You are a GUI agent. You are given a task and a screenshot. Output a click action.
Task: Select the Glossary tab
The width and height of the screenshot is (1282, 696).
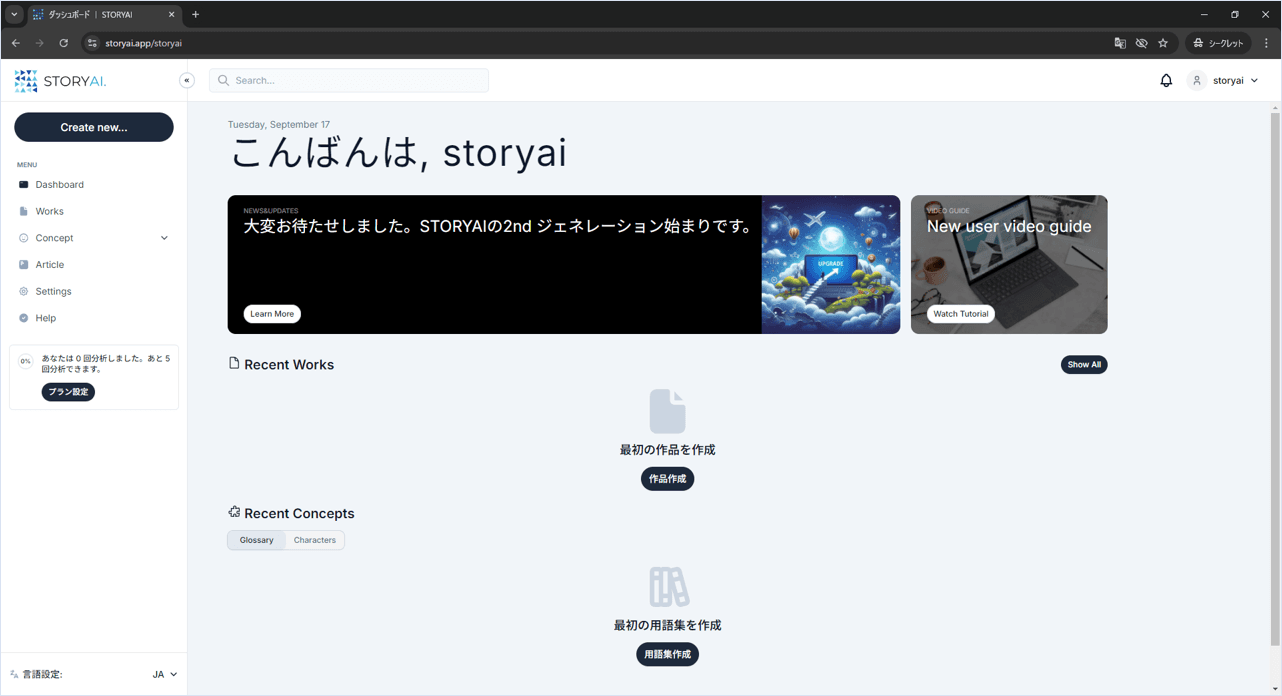[x=257, y=540]
